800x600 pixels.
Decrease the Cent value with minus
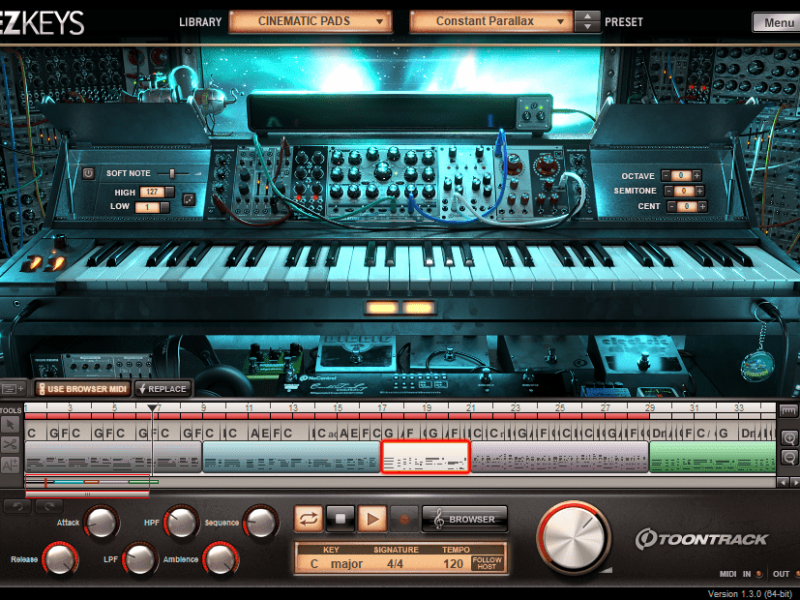671,206
